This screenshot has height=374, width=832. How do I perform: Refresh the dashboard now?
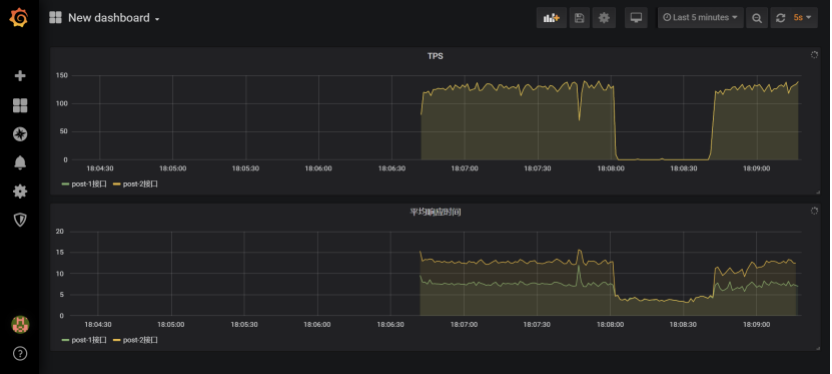pyautogui.click(x=780, y=18)
